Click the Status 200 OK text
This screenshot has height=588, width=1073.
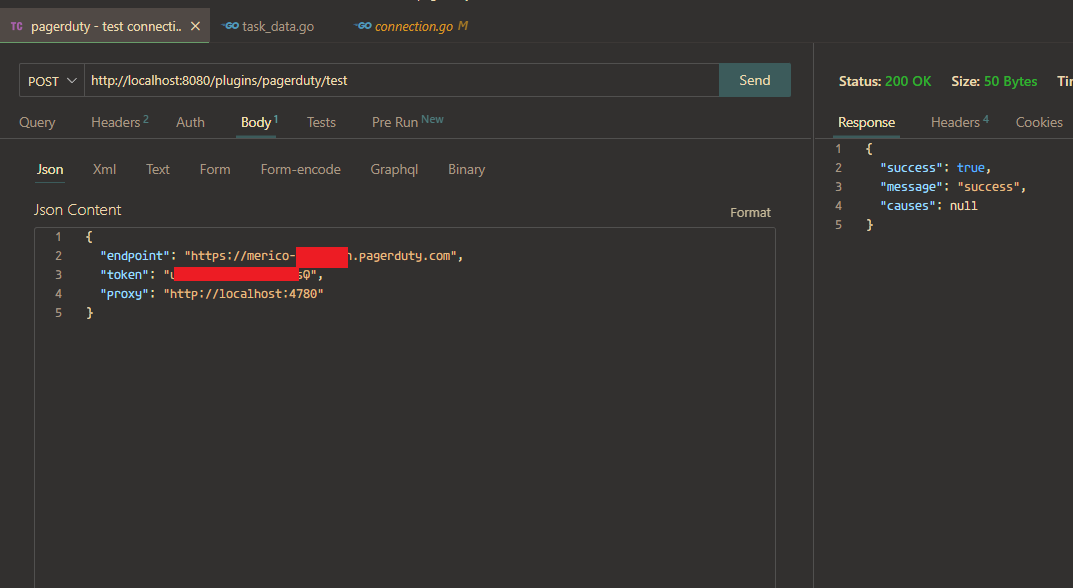tap(885, 81)
